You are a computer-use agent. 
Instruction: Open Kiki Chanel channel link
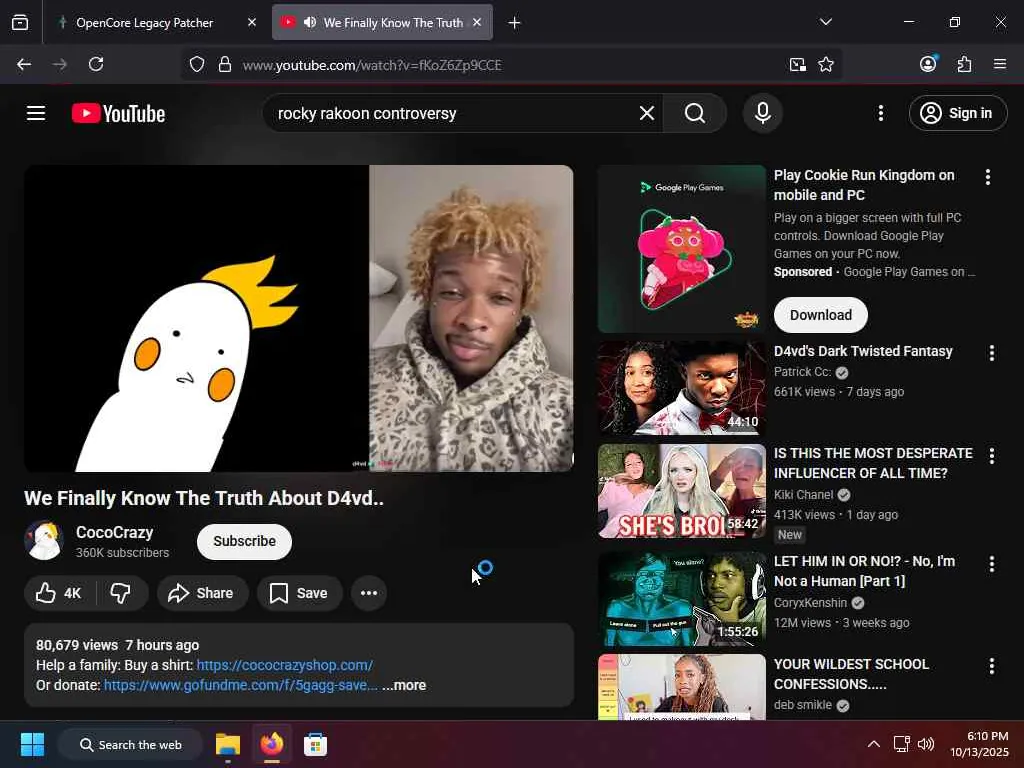tap(803, 494)
